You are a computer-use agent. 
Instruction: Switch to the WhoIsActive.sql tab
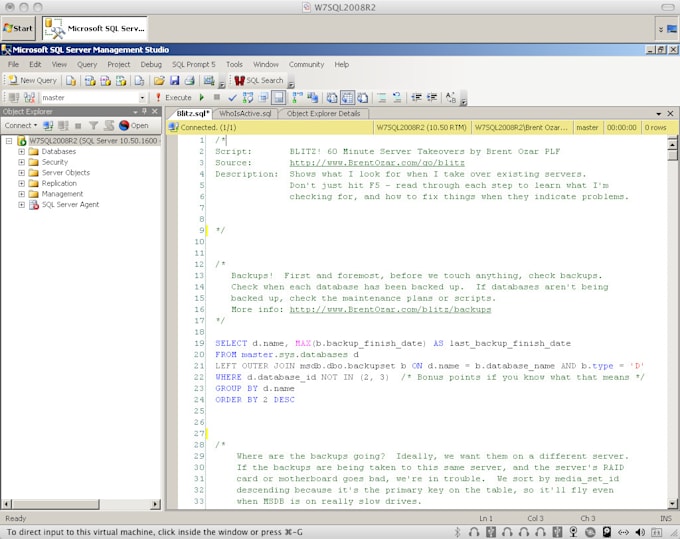(x=244, y=114)
